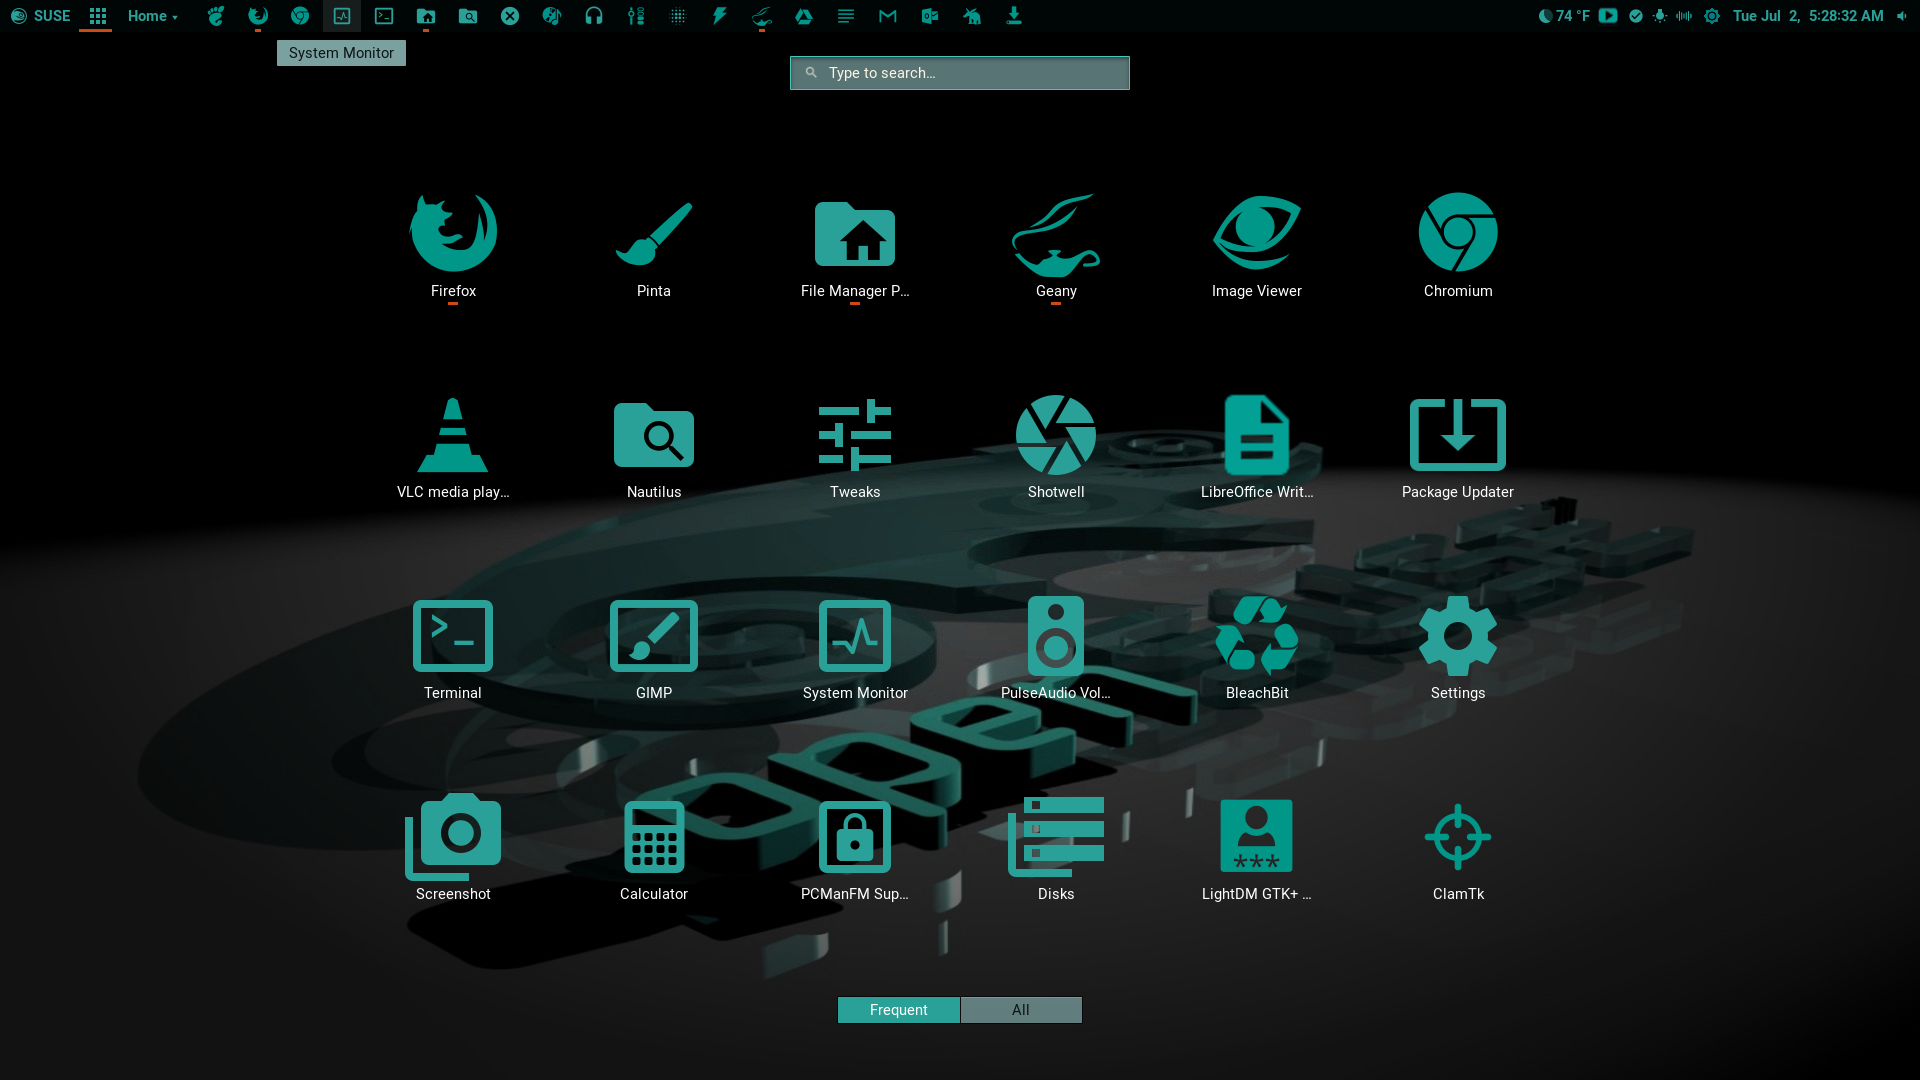Viewport: 1920px width, 1080px height.
Task: Click Firefox shortcut in top panel
Action: [258, 16]
